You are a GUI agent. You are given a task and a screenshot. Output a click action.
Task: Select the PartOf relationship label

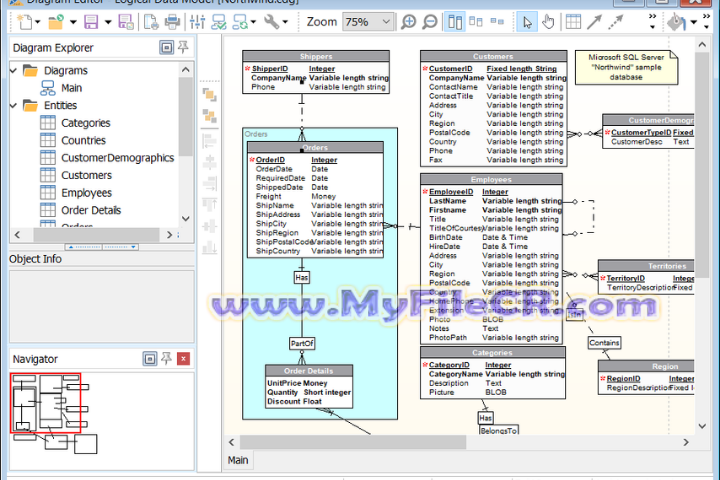point(302,344)
